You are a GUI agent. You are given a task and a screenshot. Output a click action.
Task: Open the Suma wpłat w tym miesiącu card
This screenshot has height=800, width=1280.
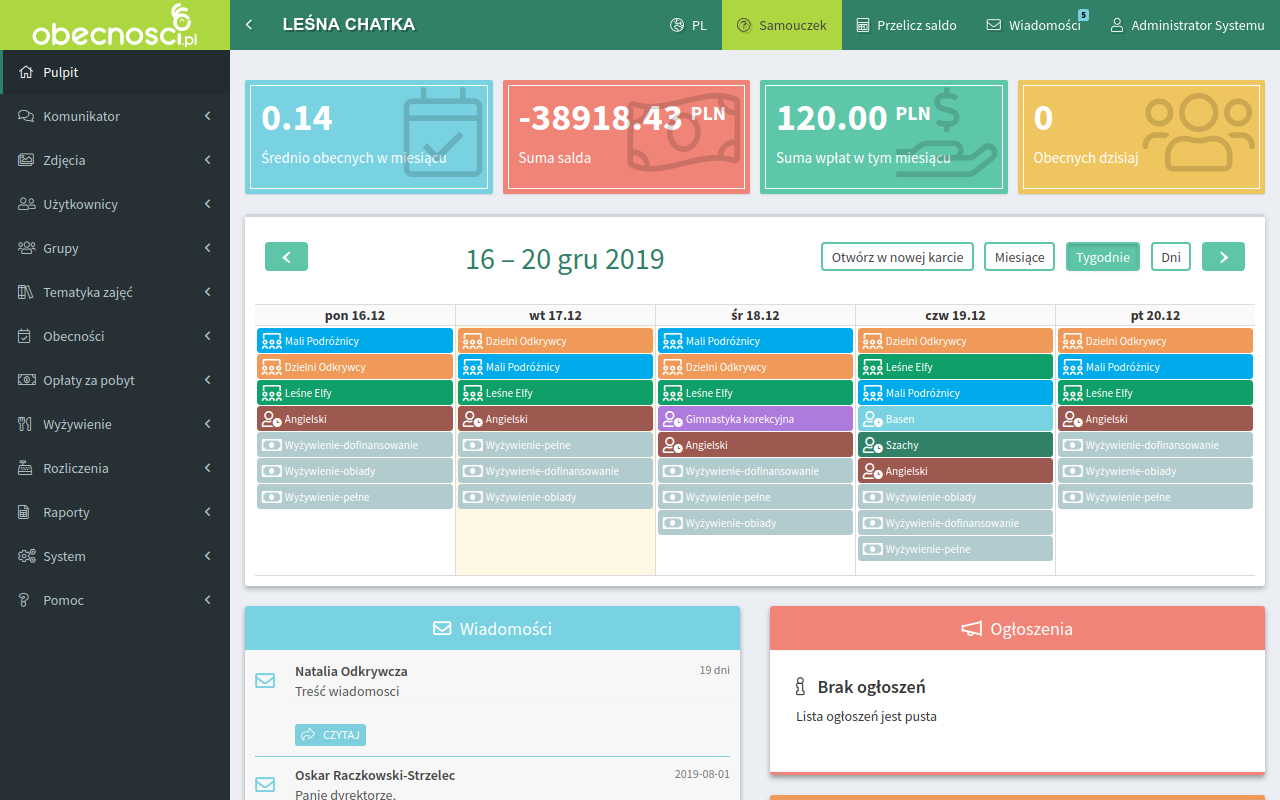coord(884,137)
